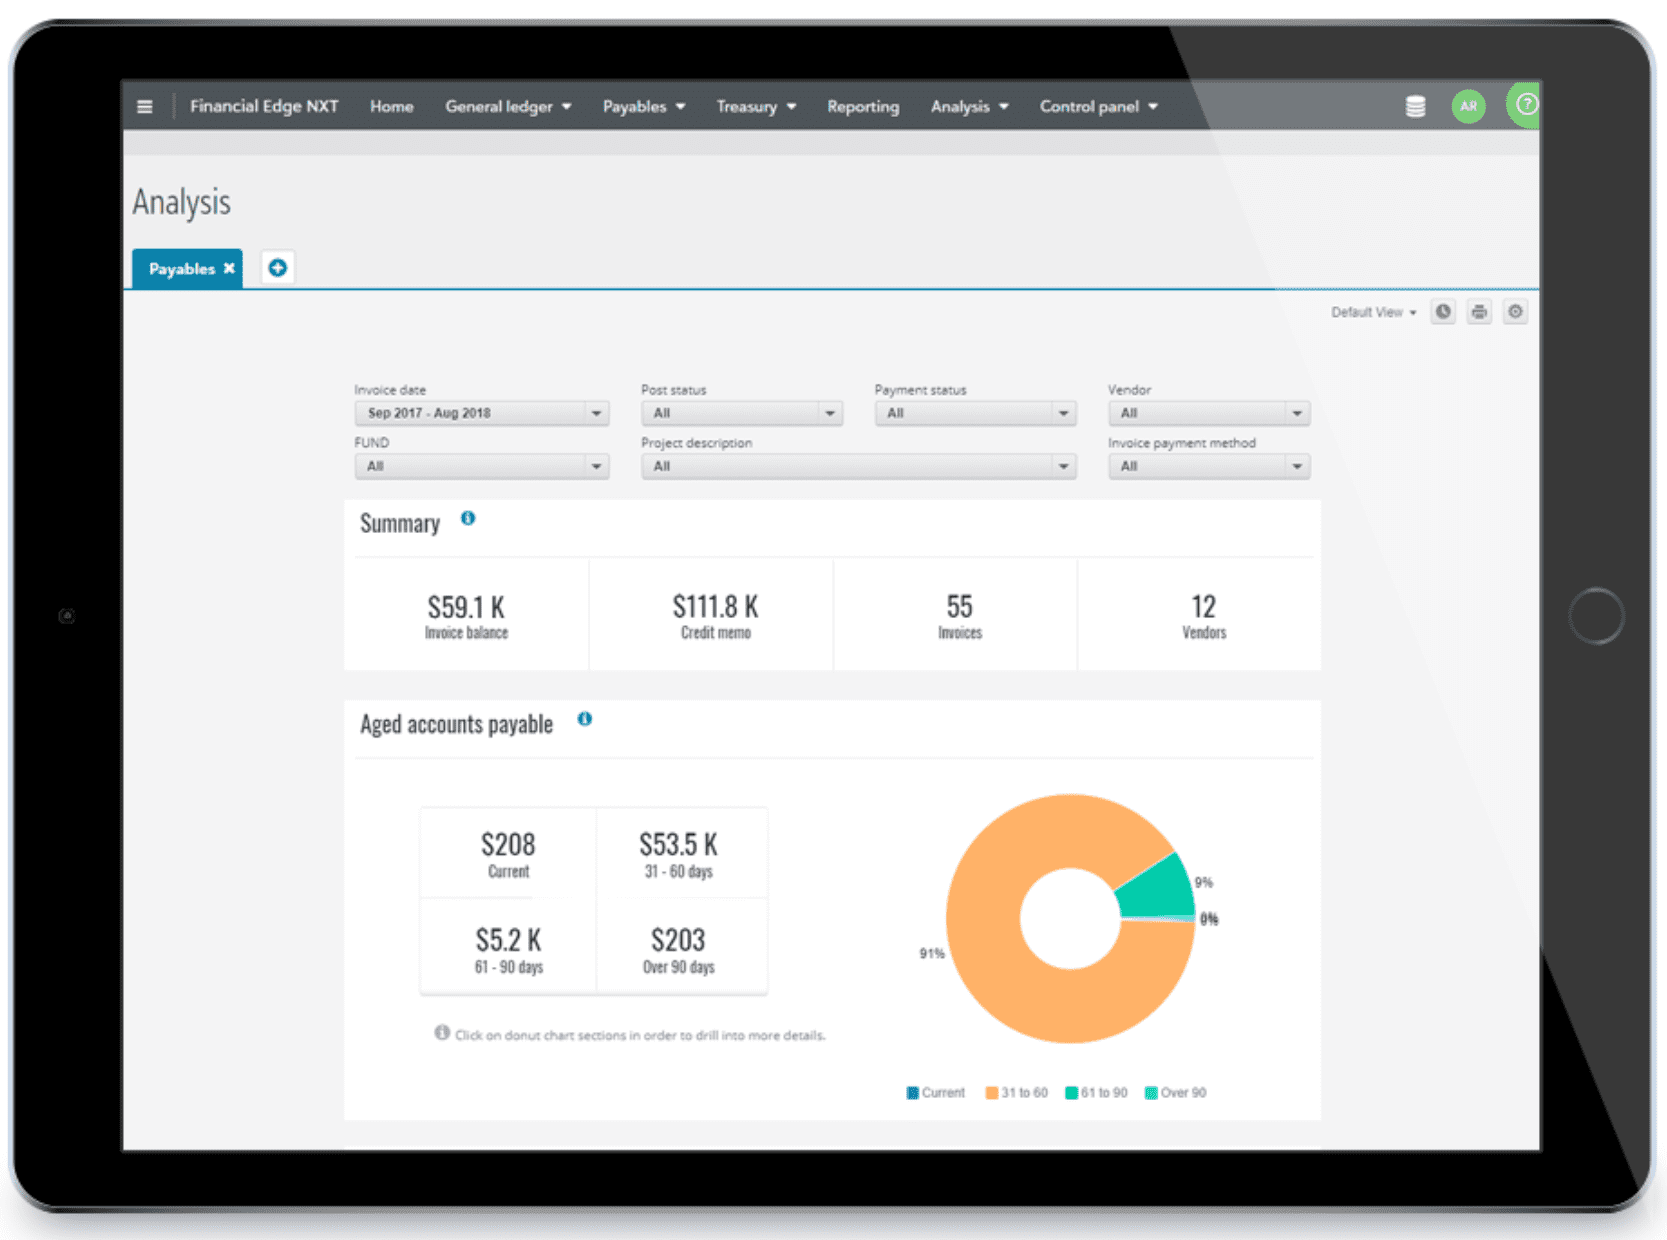
Task: Click the clock history icon
Action: point(1443,312)
